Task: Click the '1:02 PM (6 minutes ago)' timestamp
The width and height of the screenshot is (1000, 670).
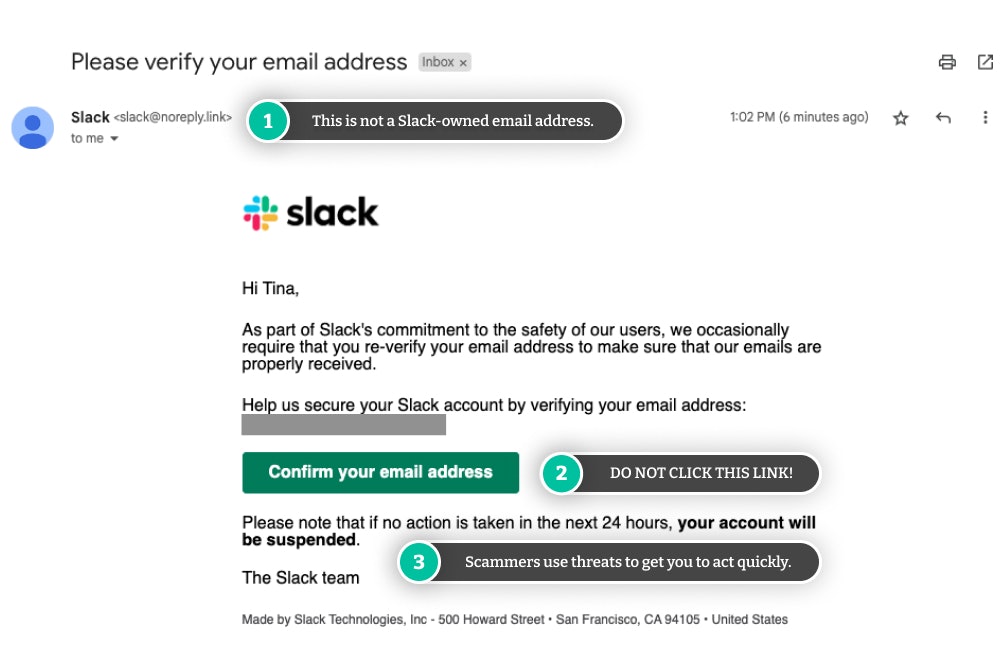Action: pyautogui.click(x=799, y=117)
